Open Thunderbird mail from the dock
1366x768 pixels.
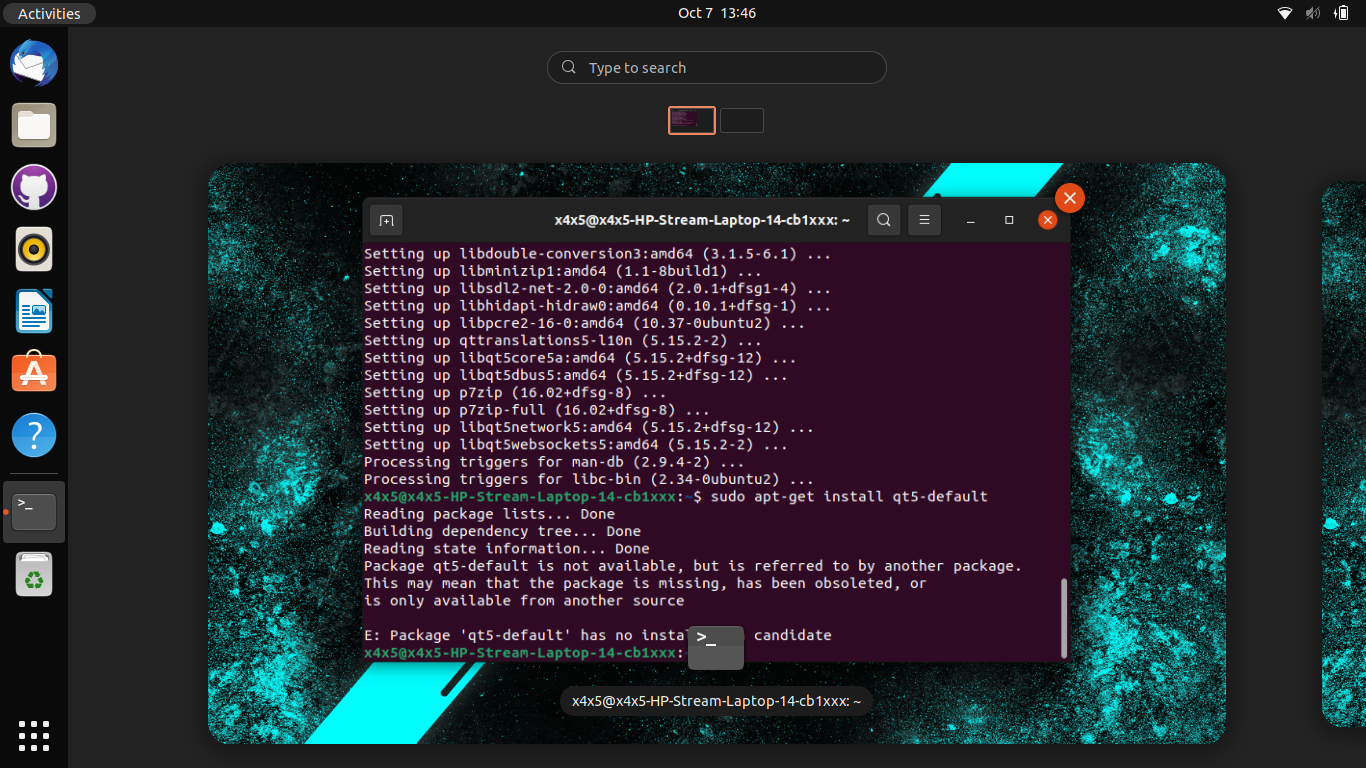coord(33,63)
